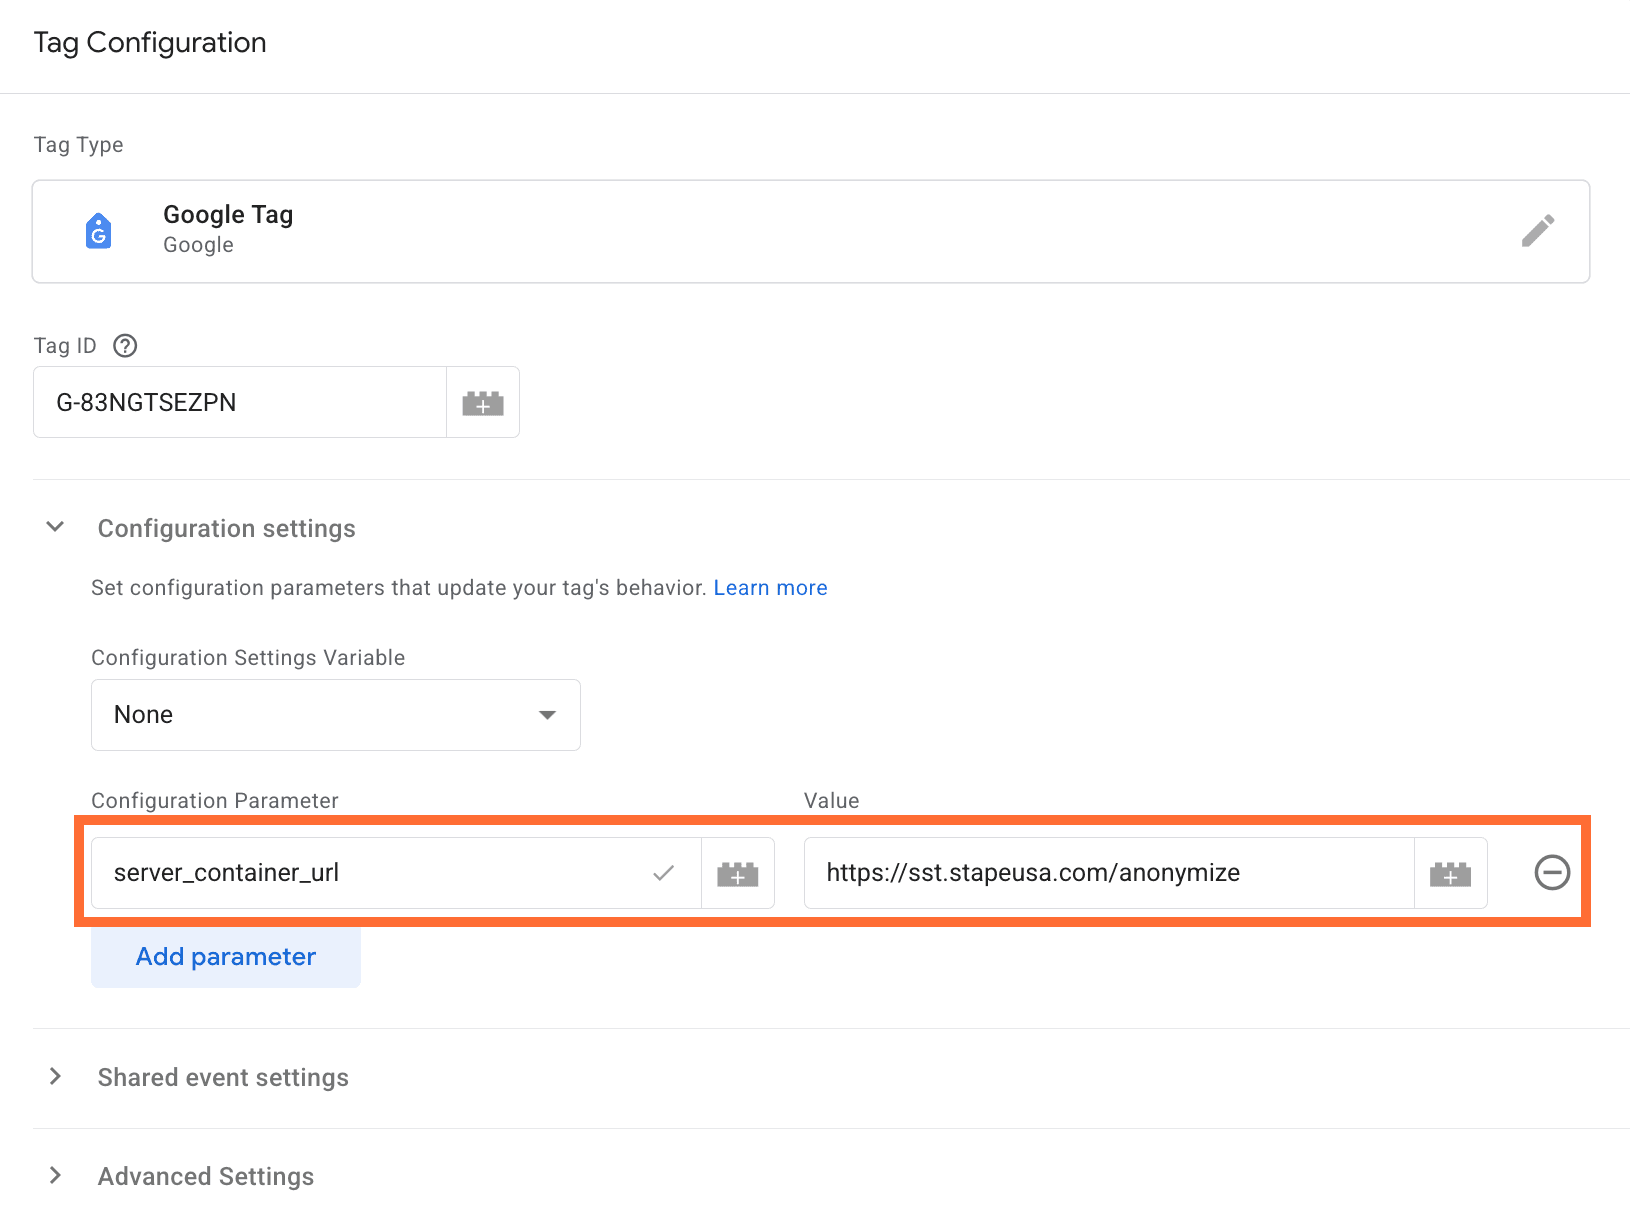Insert a variable into the Value field
Screen dimensions: 1630x1222
coord(1450,872)
